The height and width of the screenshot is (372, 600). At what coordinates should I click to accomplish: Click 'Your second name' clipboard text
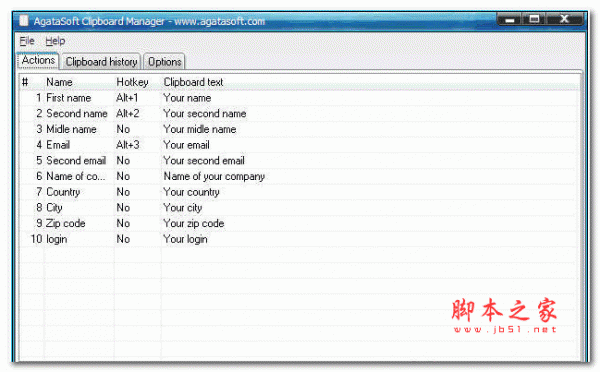(x=205, y=114)
